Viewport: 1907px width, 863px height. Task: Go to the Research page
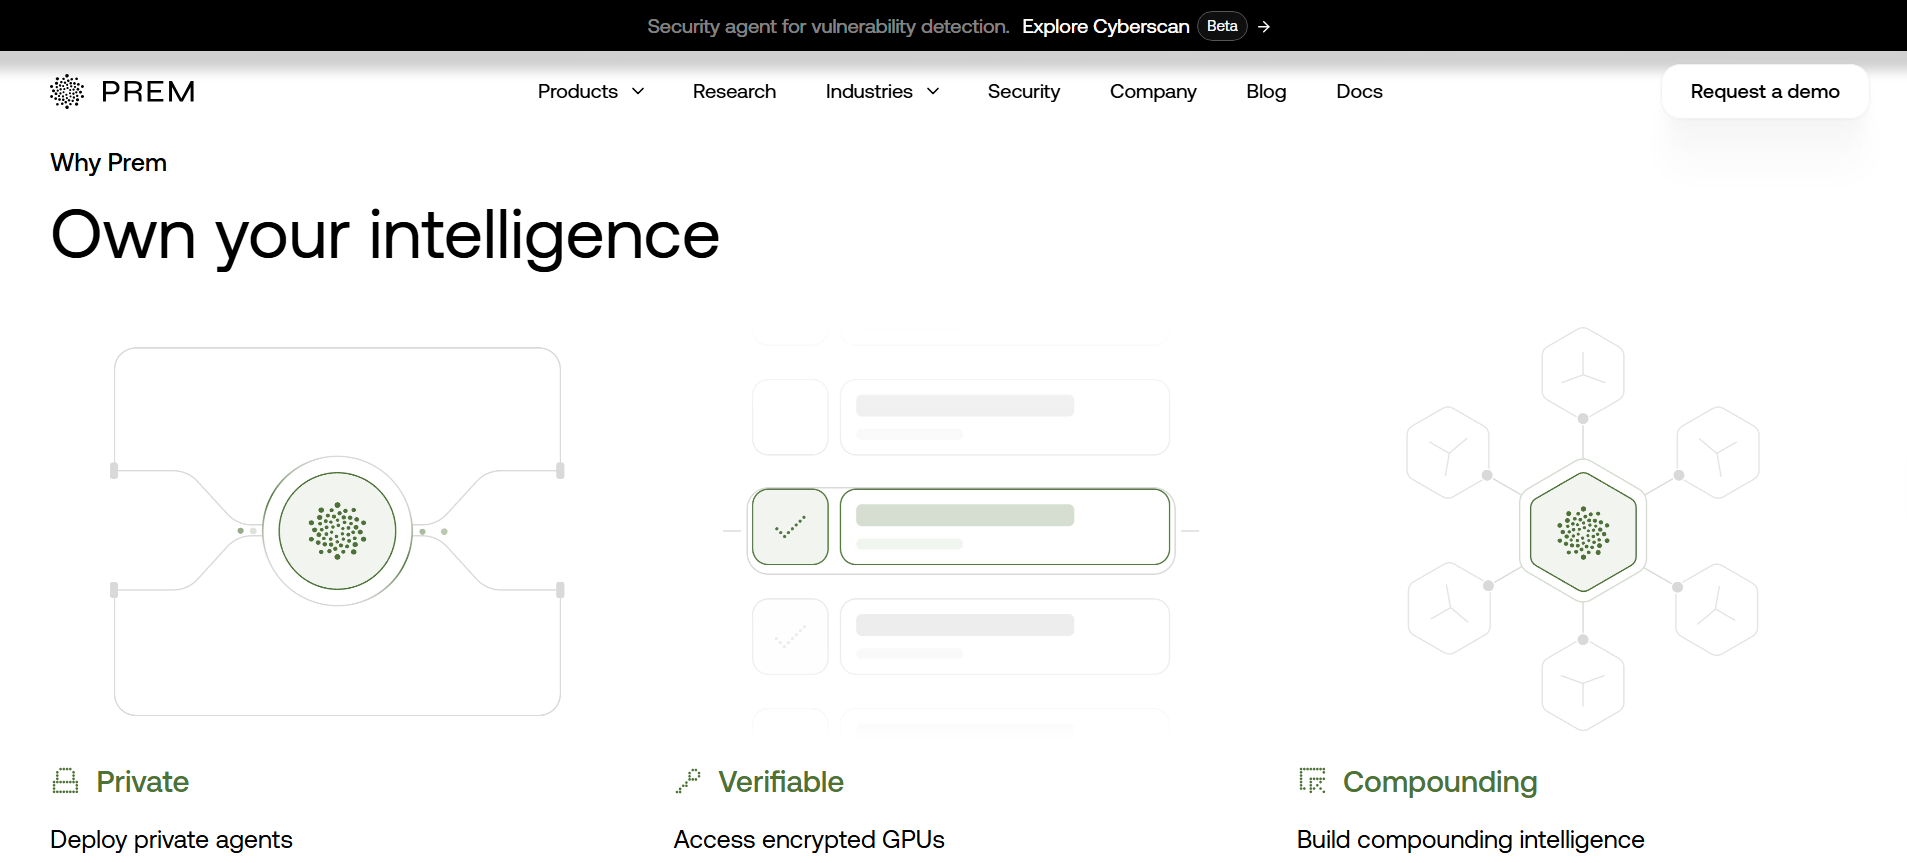coord(734,92)
